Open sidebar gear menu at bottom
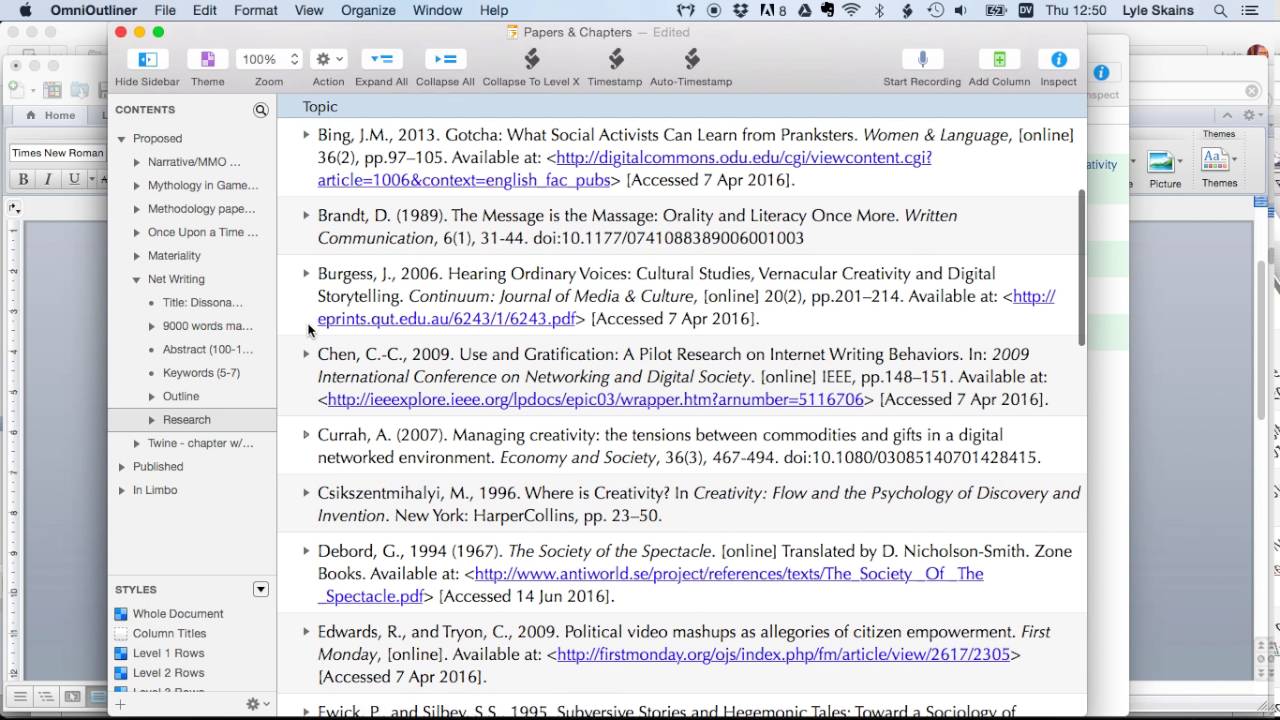This screenshot has width=1280, height=720. (258, 704)
